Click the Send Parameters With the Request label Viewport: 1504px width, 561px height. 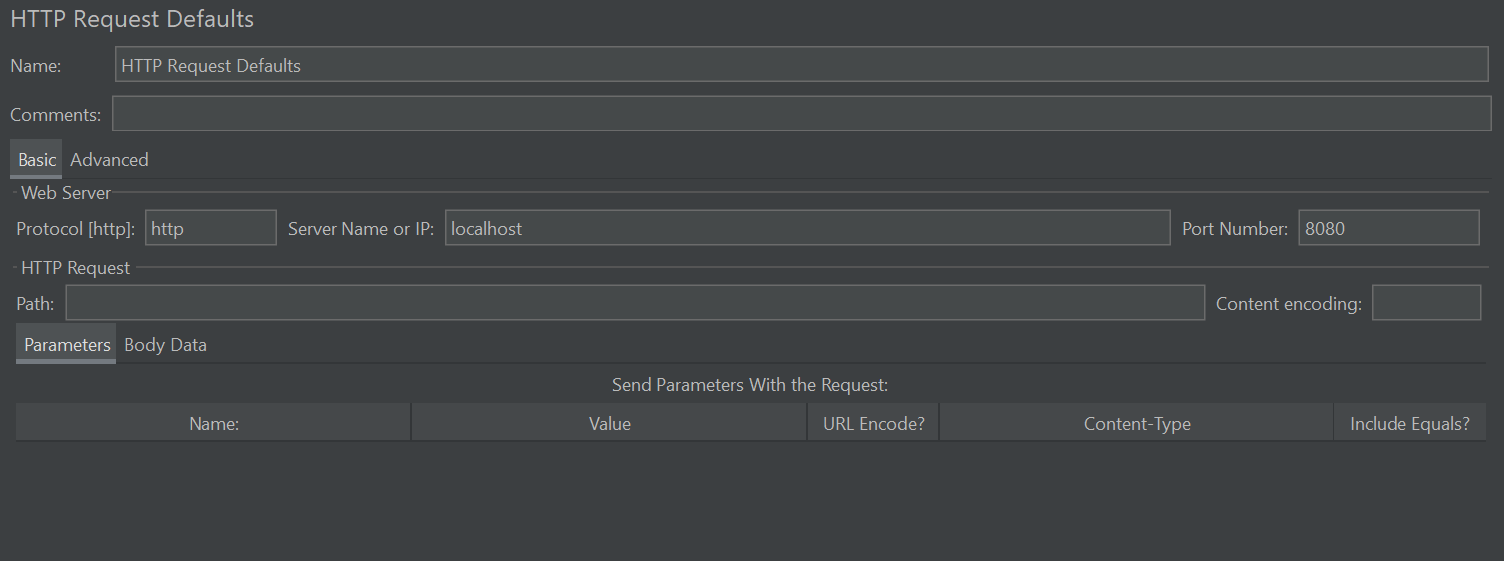[x=750, y=385]
